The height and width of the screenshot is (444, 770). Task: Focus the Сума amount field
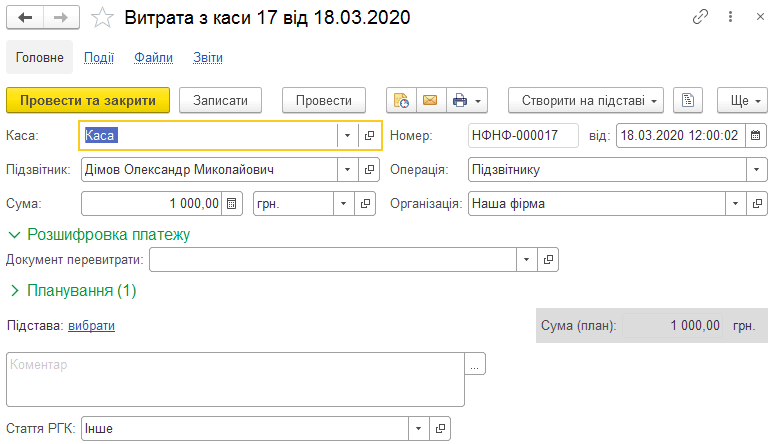[x=152, y=203]
